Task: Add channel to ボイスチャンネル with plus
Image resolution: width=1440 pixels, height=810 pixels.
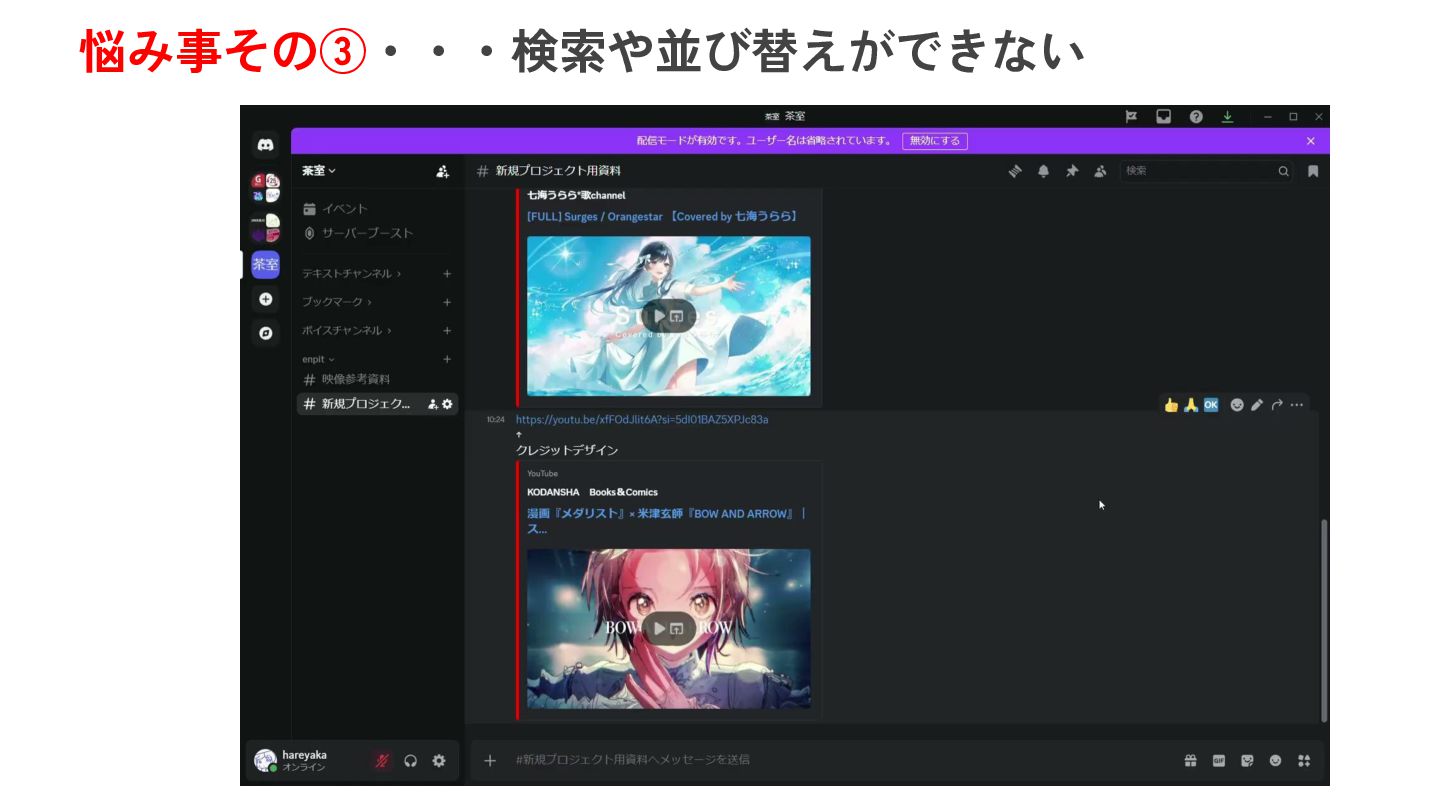Action: pyautogui.click(x=447, y=330)
